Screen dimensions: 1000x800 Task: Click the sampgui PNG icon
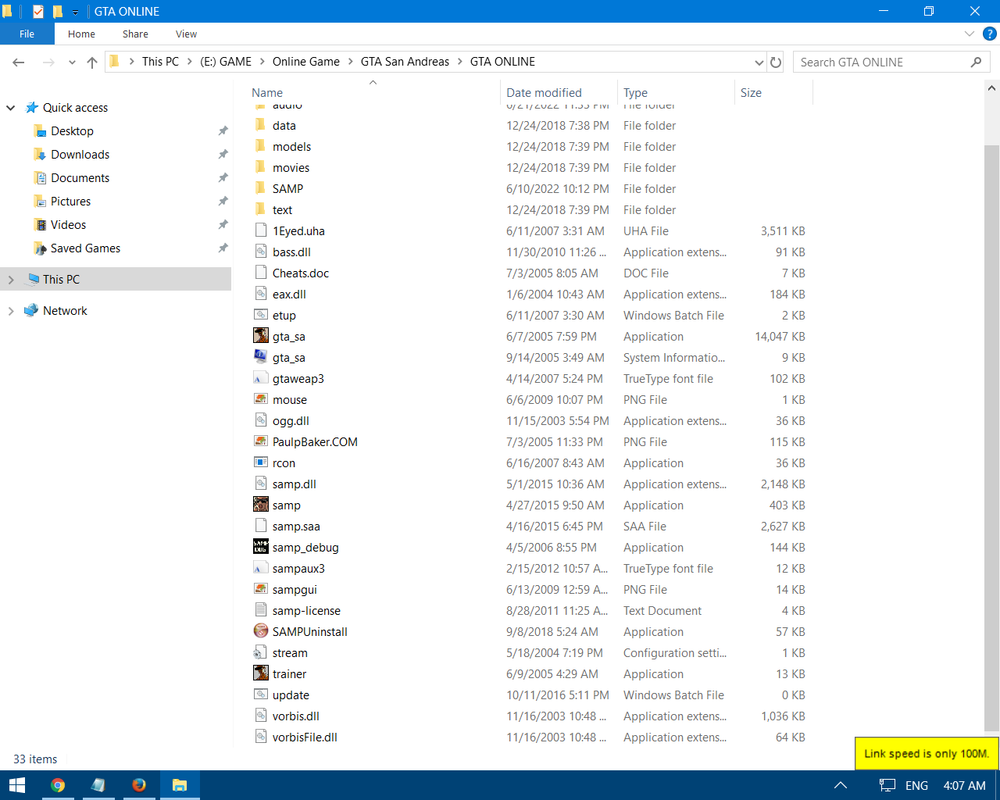(260, 589)
